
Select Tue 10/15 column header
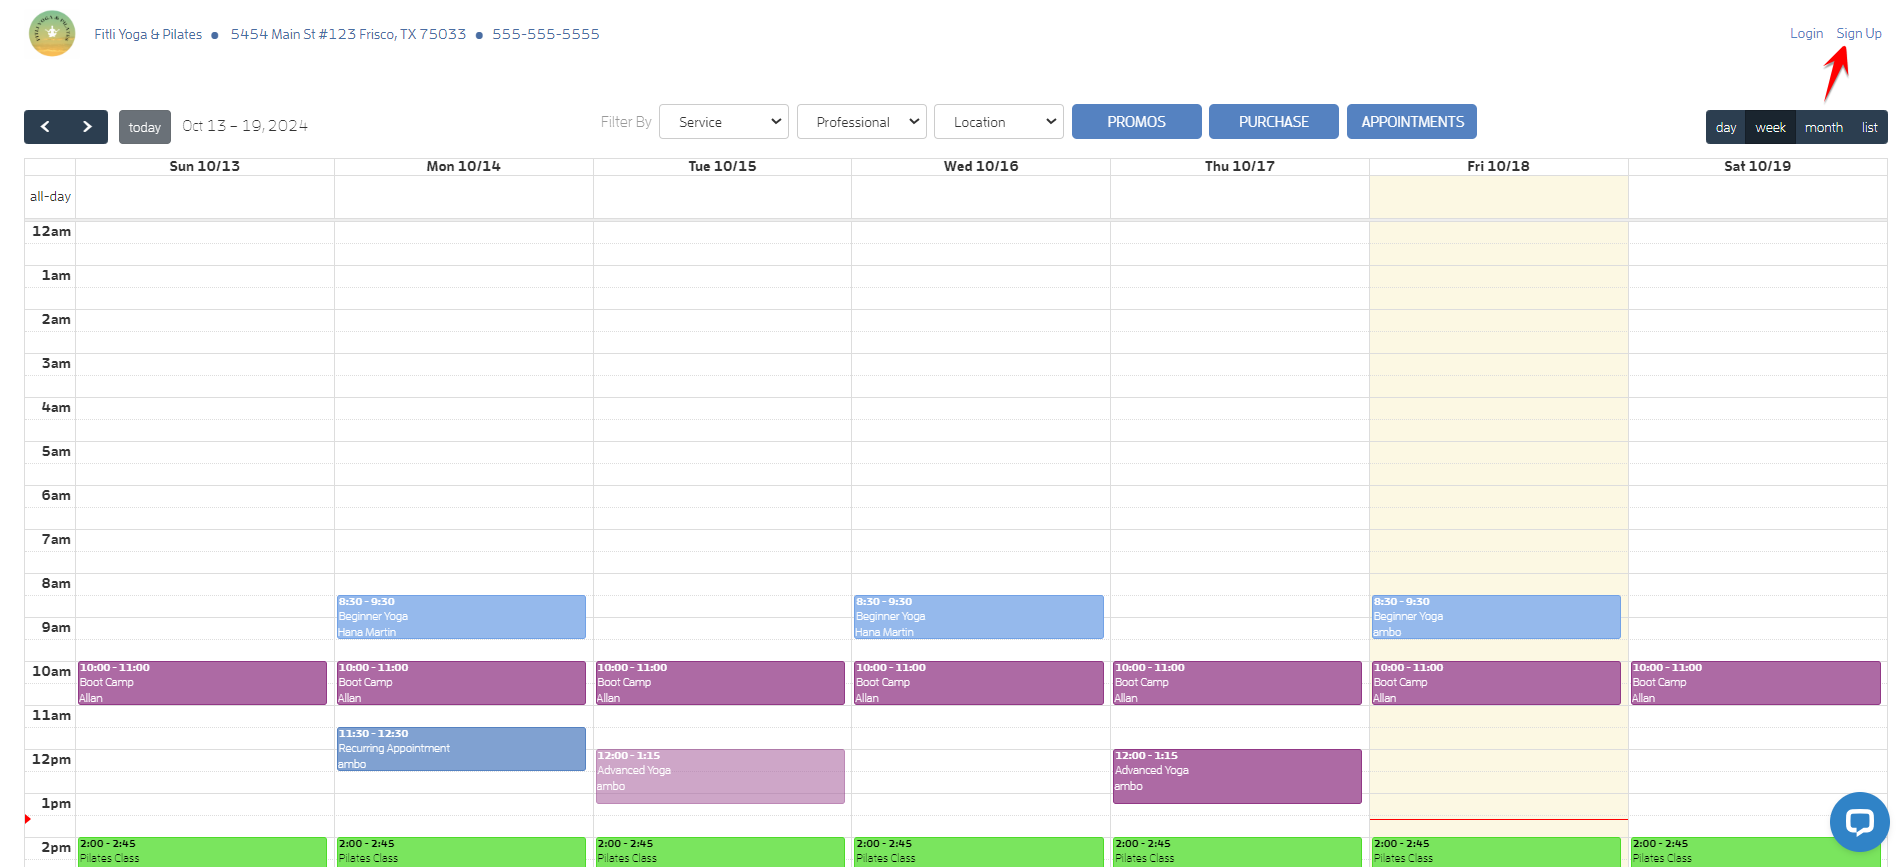pos(722,166)
